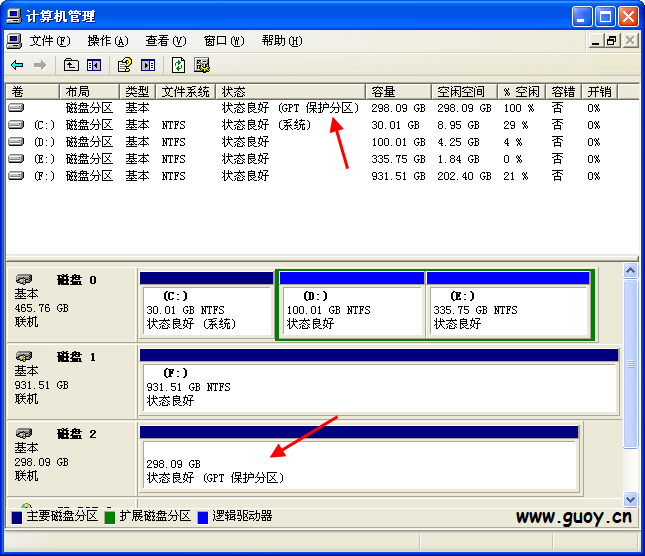Screen dimensions: 645x556
Task: Click the 335.75 GB capacity cell in list
Action: 398,159
